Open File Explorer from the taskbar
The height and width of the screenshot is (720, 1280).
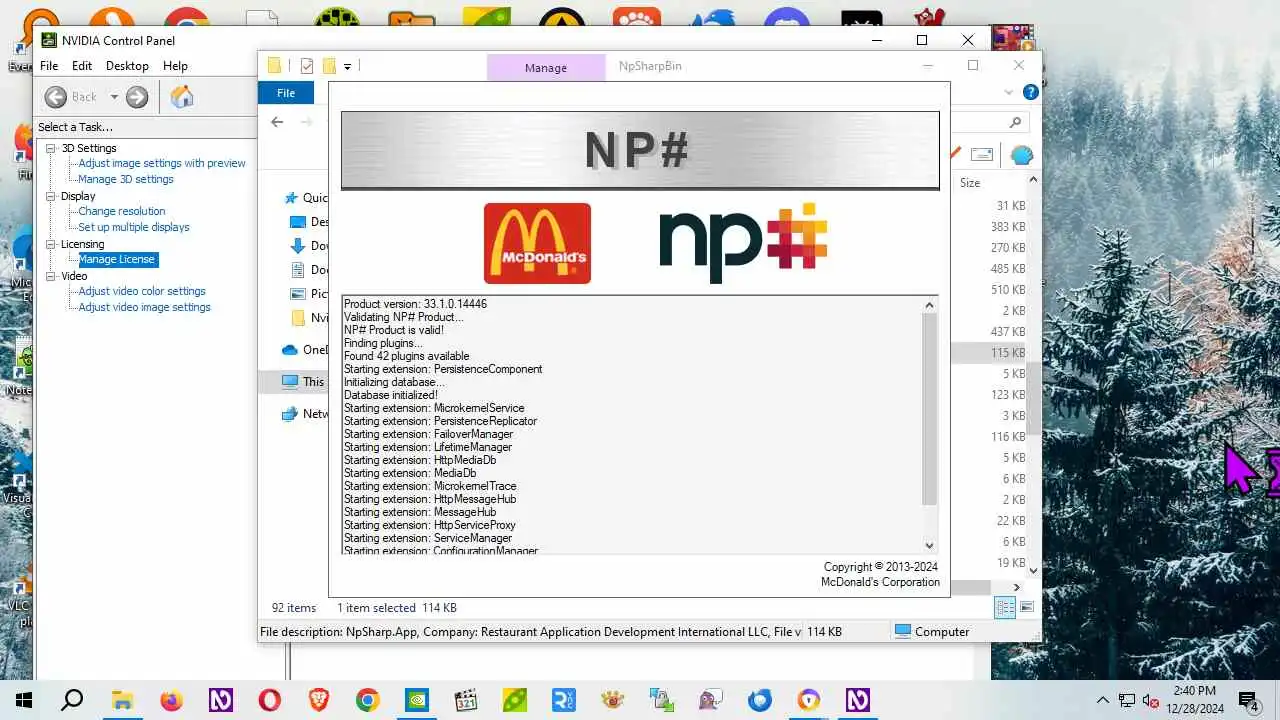(122, 700)
